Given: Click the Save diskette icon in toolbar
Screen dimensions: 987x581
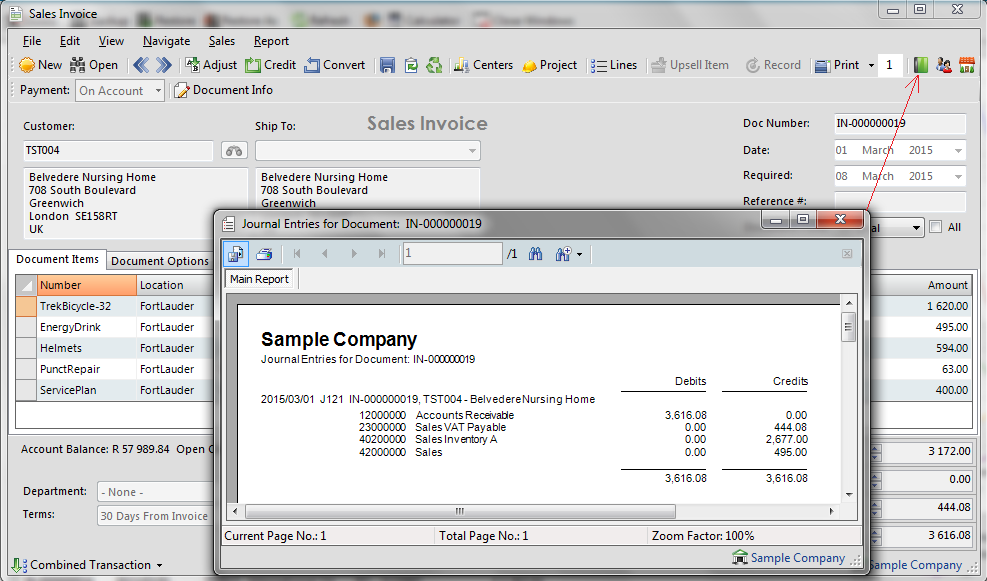Looking at the screenshot, I should pyautogui.click(x=387, y=65).
